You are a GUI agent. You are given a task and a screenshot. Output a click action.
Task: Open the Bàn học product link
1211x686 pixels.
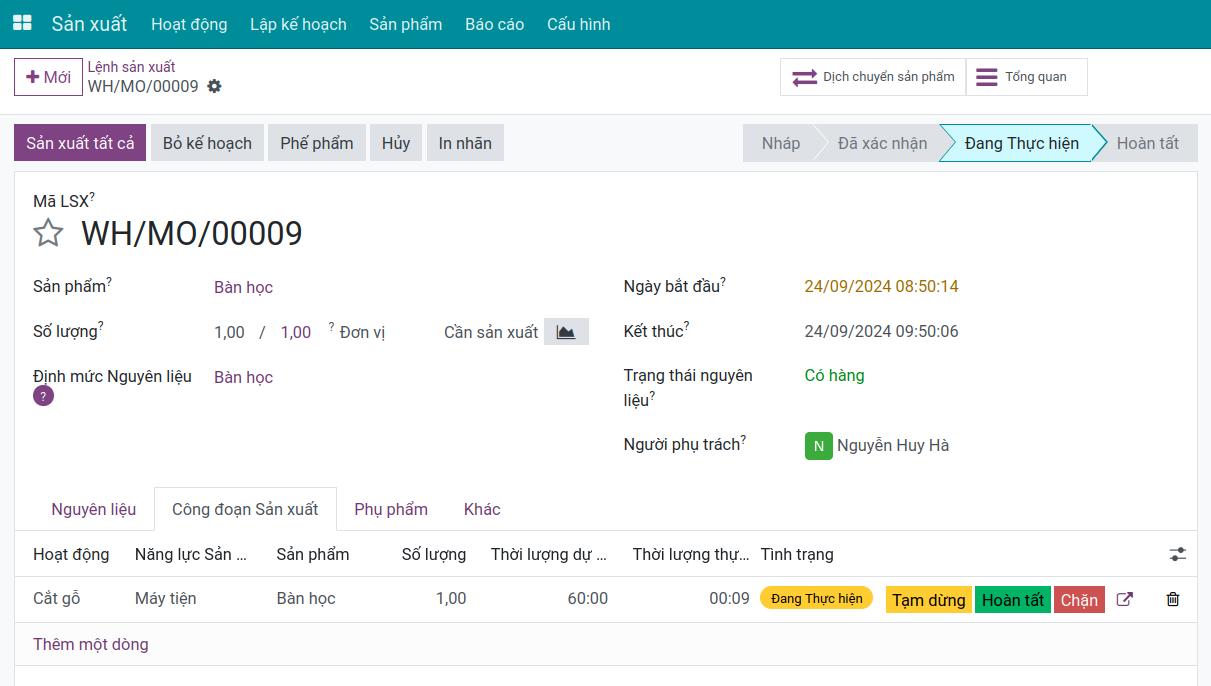243,288
